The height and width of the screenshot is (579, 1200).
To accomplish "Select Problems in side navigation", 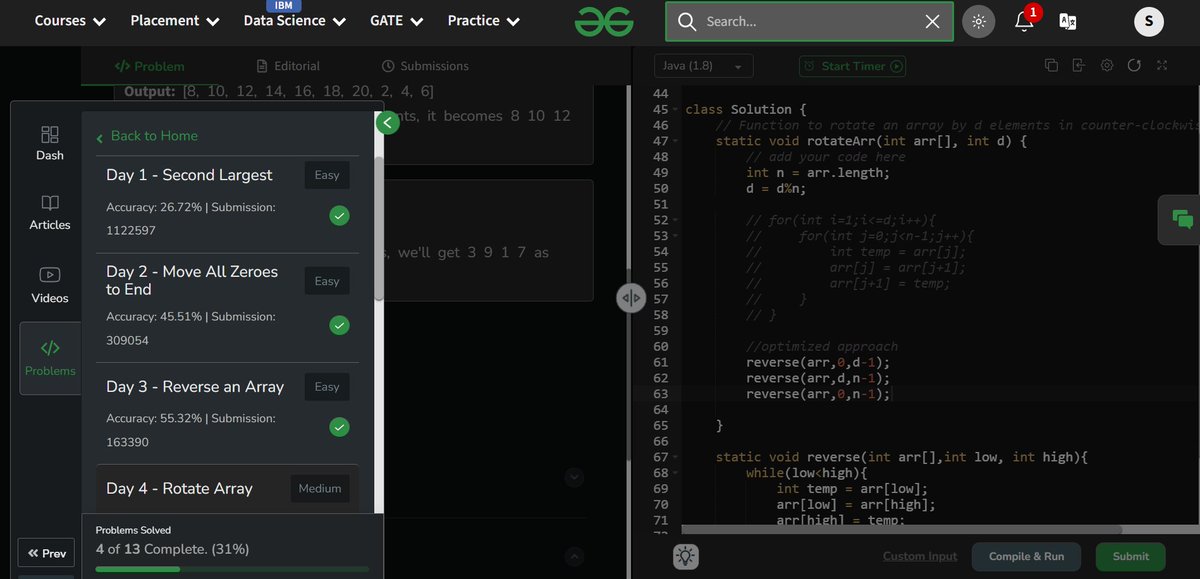I will point(50,358).
